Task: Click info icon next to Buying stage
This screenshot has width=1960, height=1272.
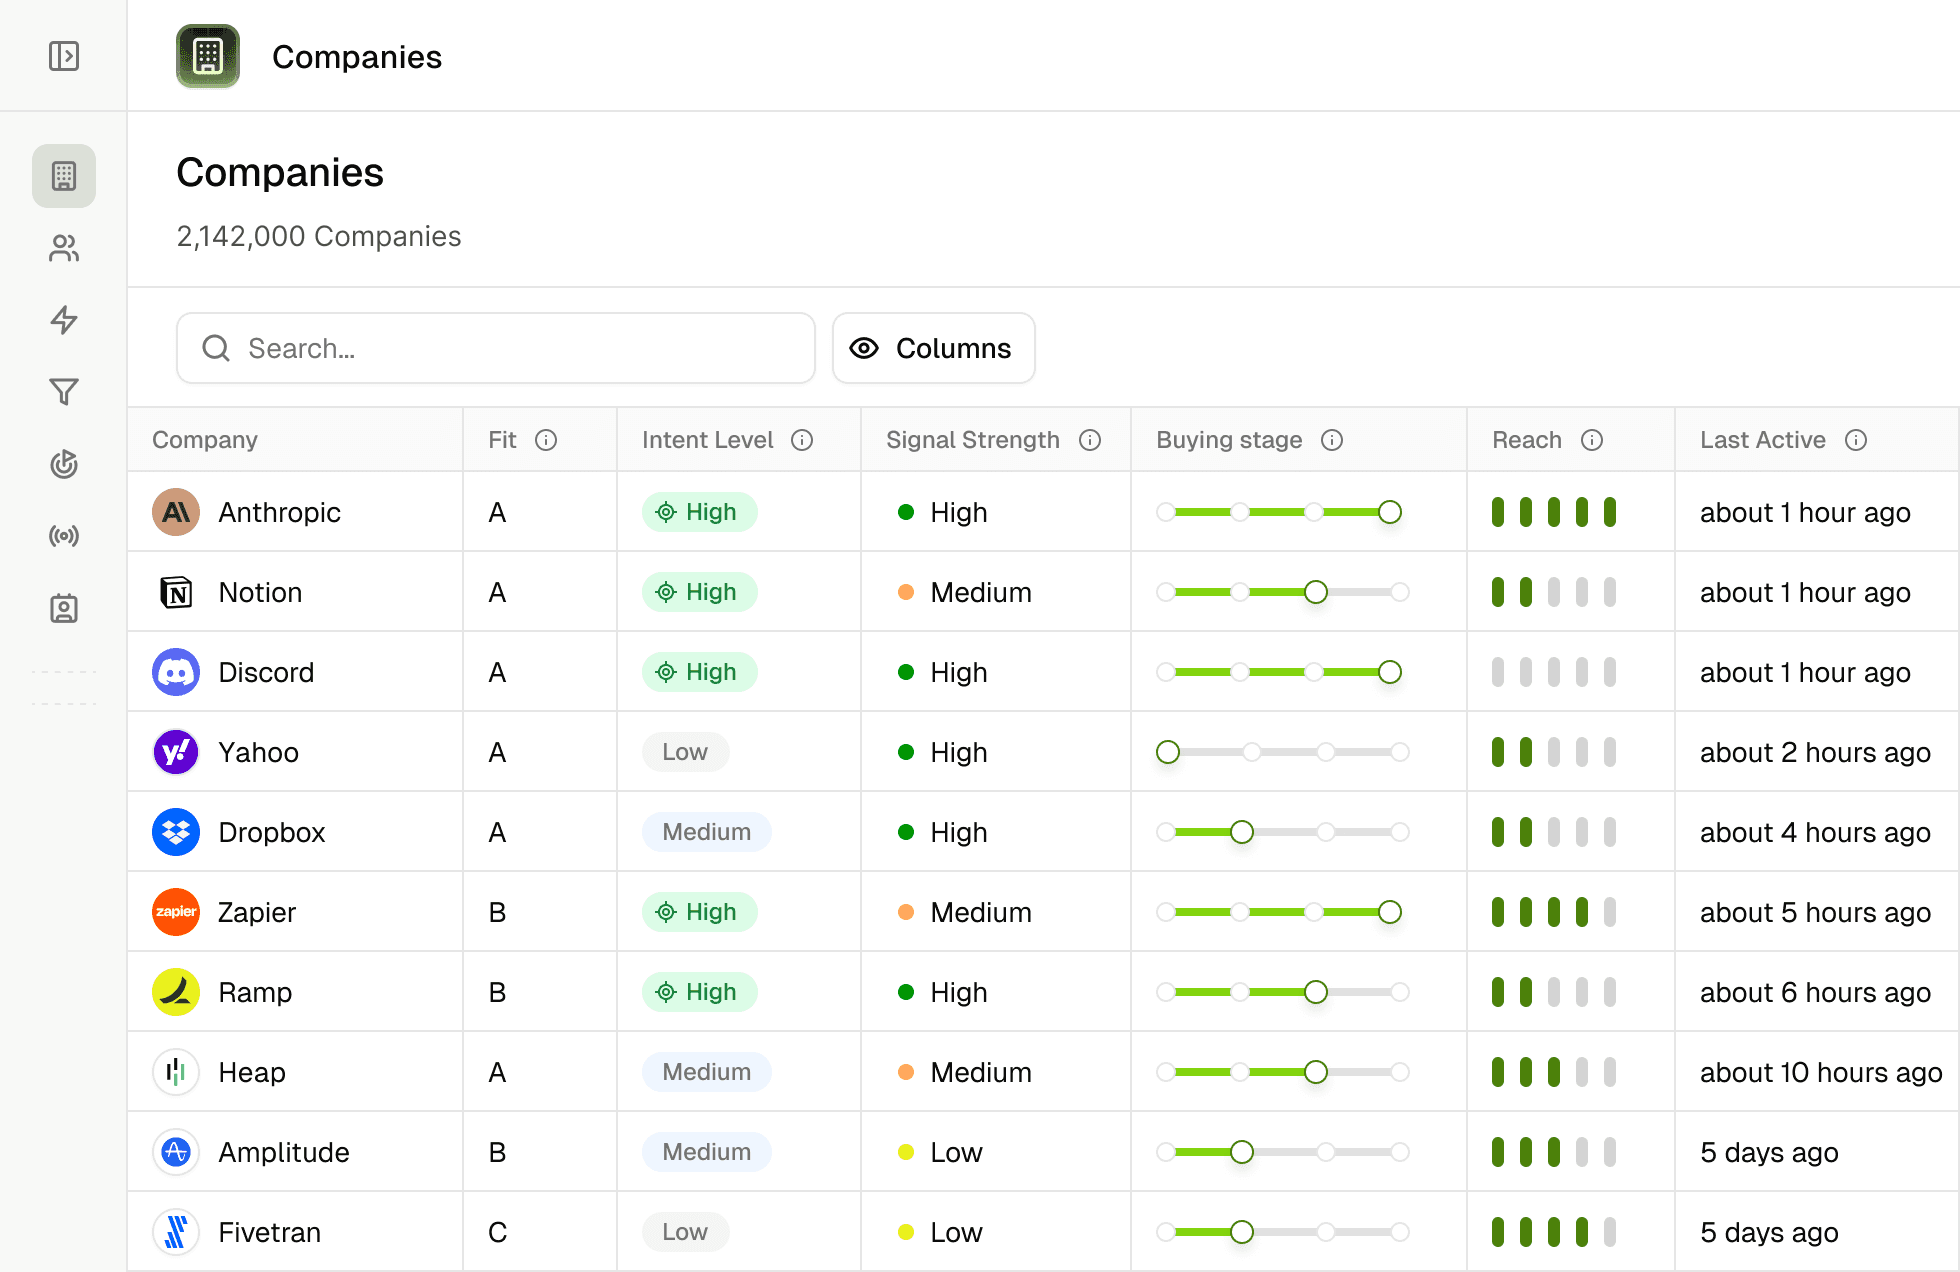Action: pyautogui.click(x=1332, y=440)
